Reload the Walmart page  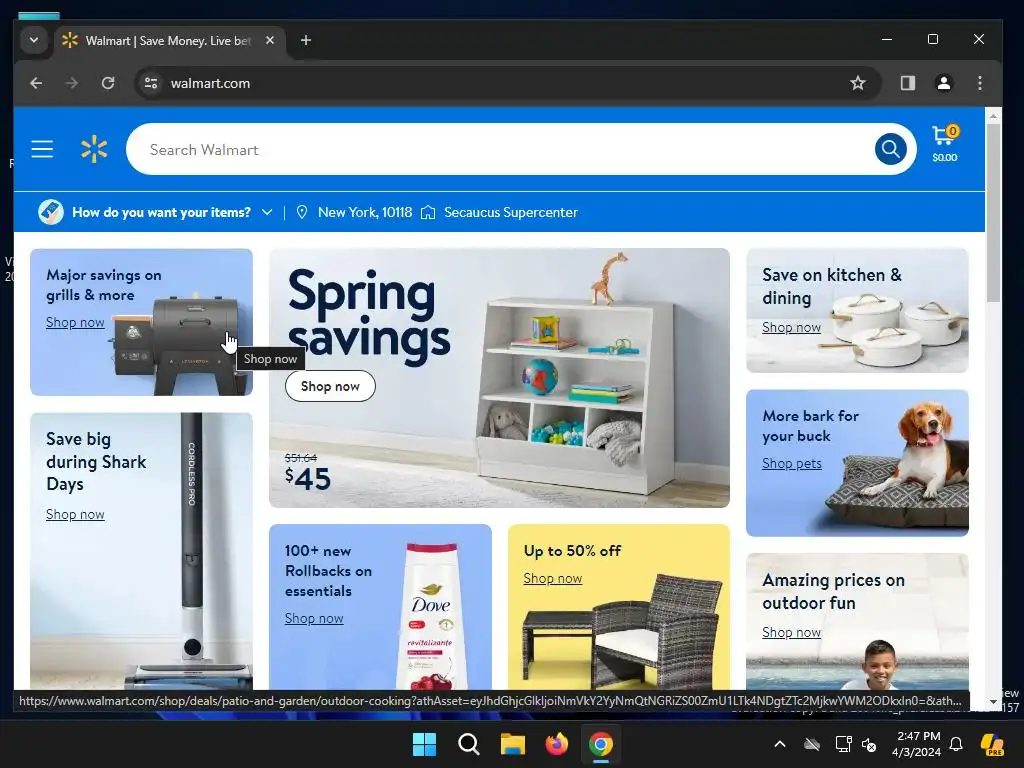tap(108, 83)
